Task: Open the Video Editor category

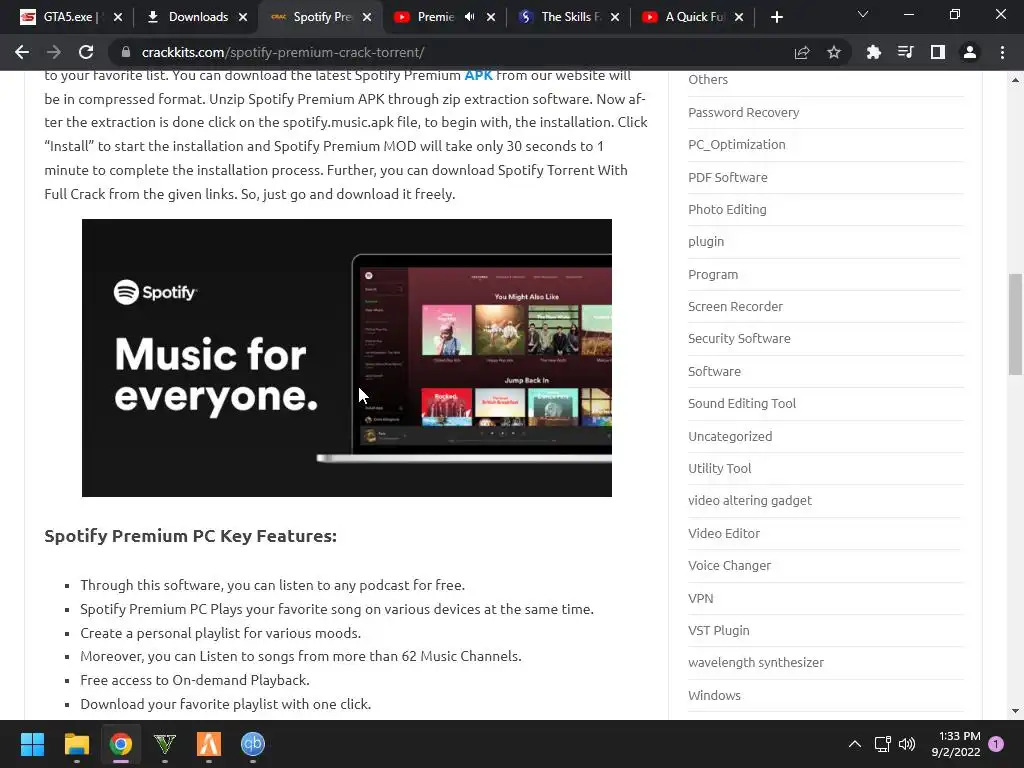Action: [x=724, y=534]
